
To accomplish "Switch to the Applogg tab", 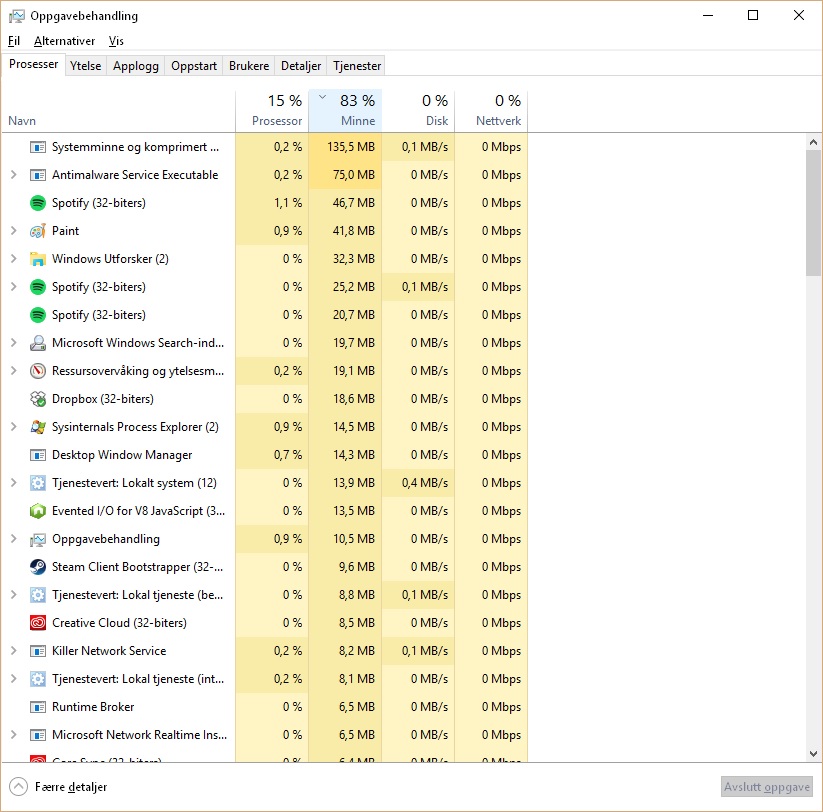I will (136, 66).
